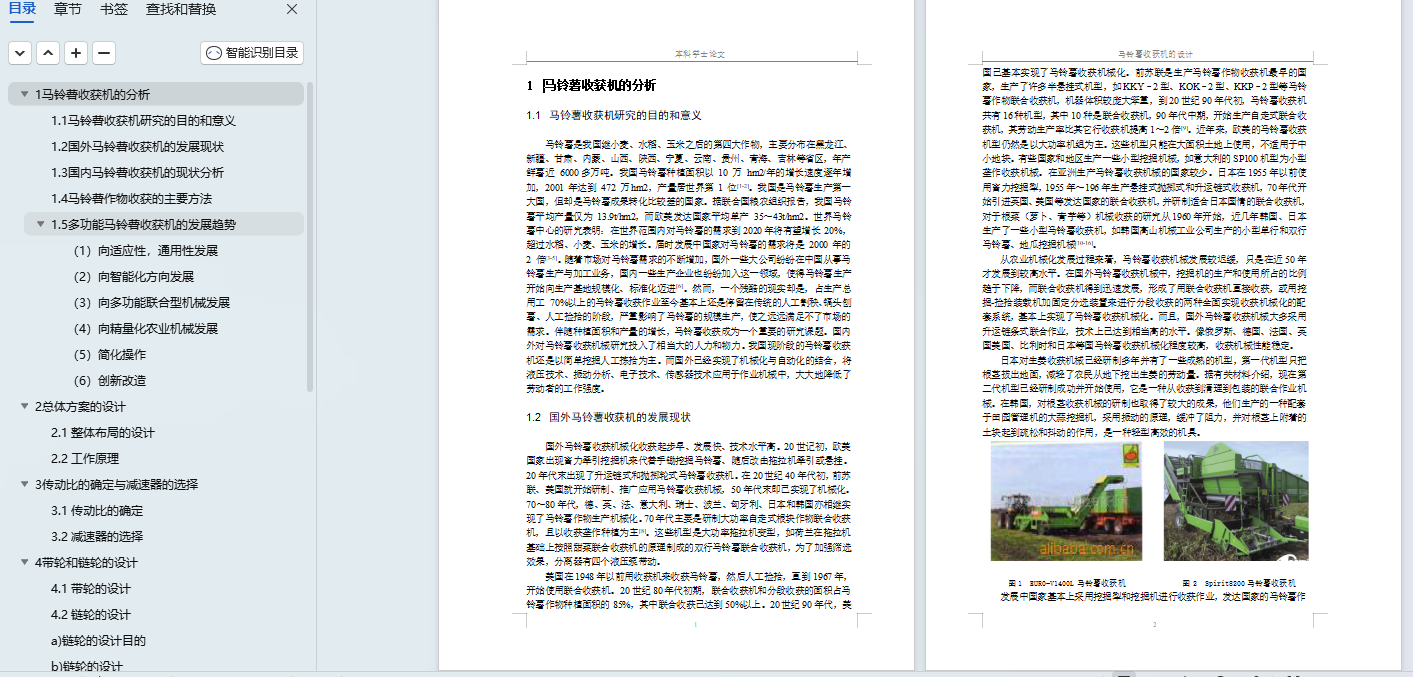Collapse the 1马铃薯收获机的分析 section arrow
The width and height of the screenshot is (1413, 677).
pos(24,95)
